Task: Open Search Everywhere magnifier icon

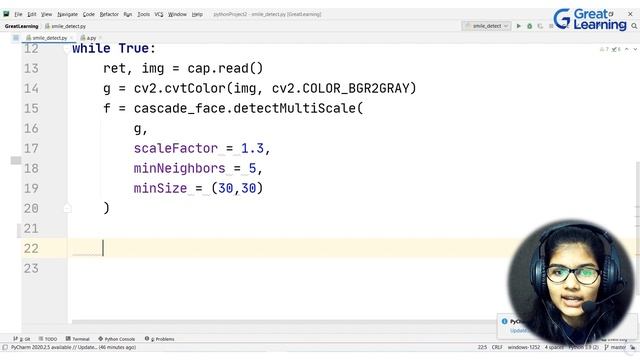Action: coord(634,26)
